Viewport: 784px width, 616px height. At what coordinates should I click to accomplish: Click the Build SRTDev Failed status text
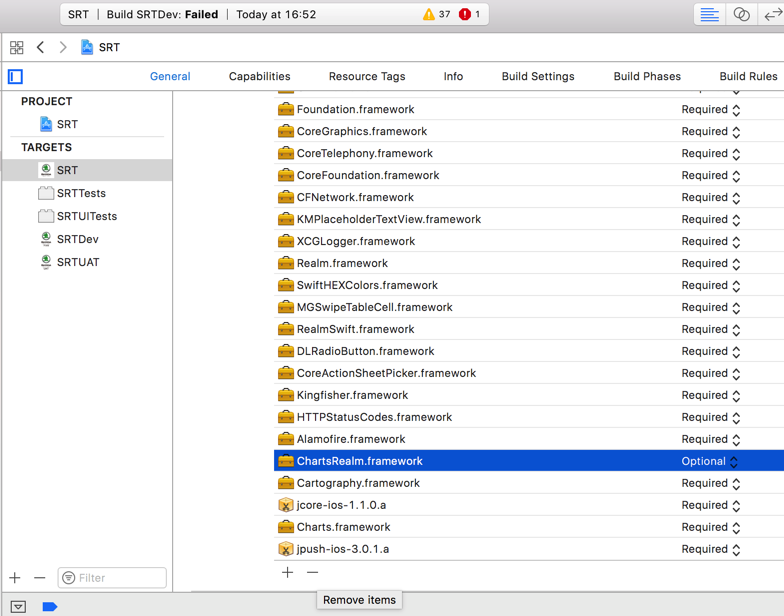tap(162, 14)
